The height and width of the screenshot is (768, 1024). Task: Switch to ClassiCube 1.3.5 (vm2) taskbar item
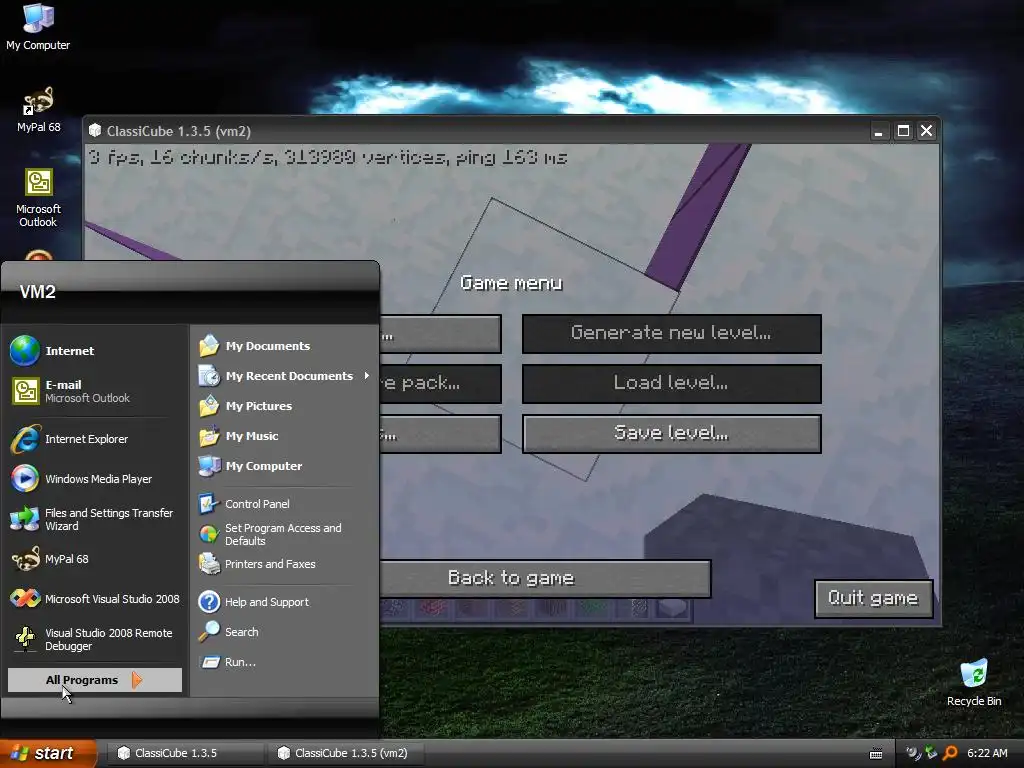(x=346, y=753)
